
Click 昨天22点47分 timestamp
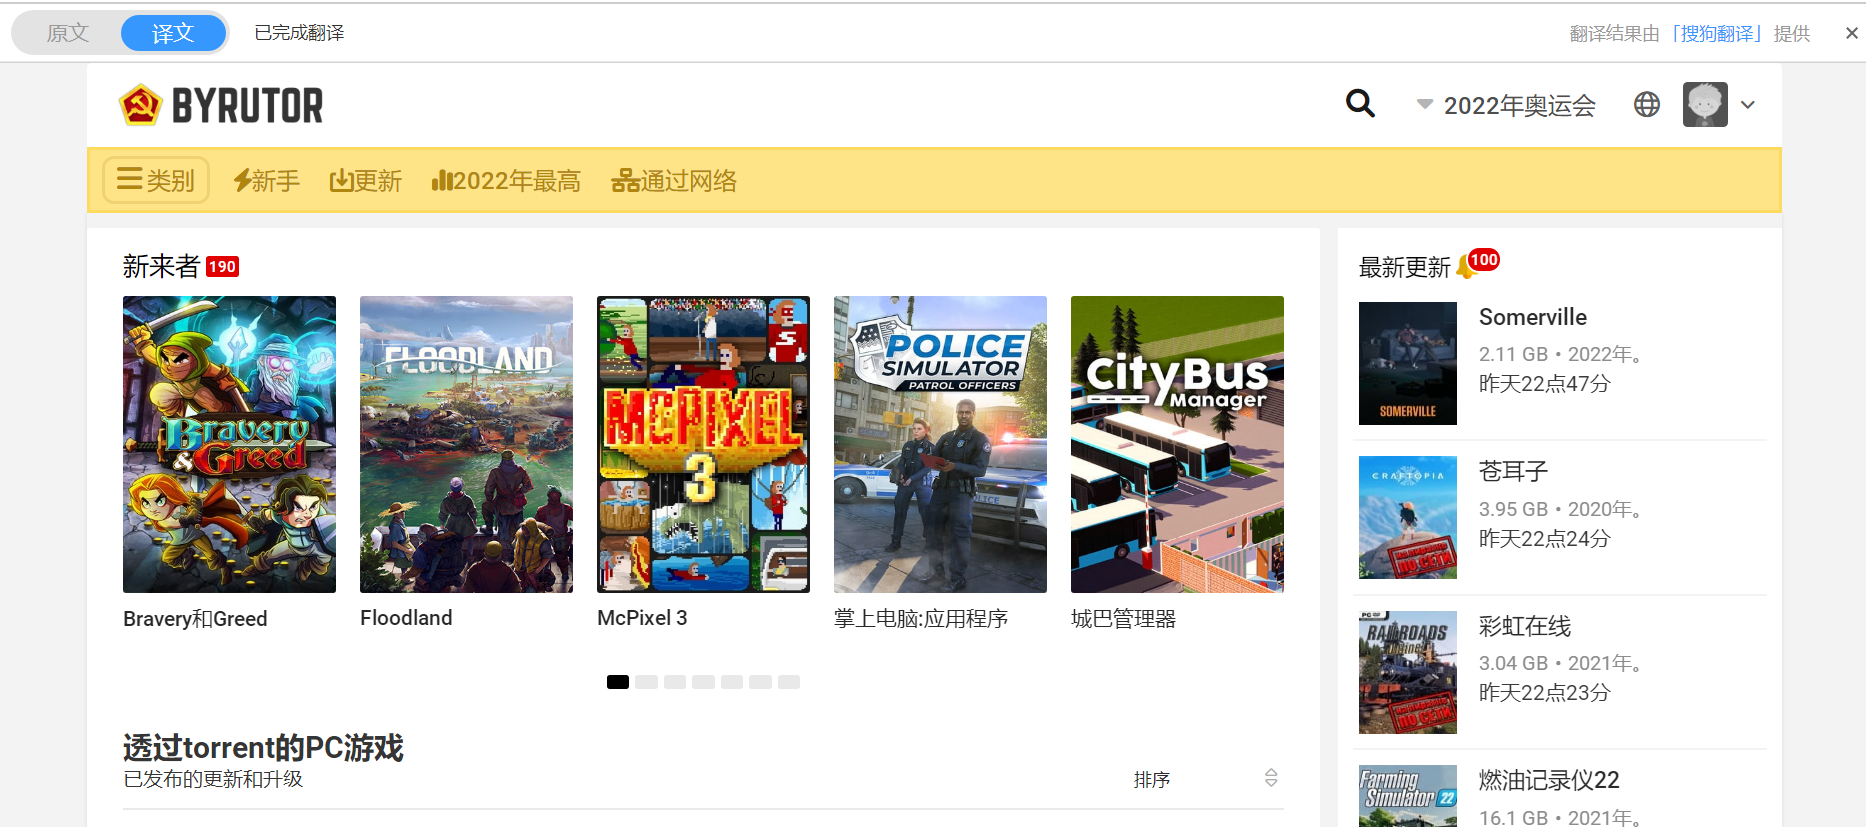point(1545,384)
